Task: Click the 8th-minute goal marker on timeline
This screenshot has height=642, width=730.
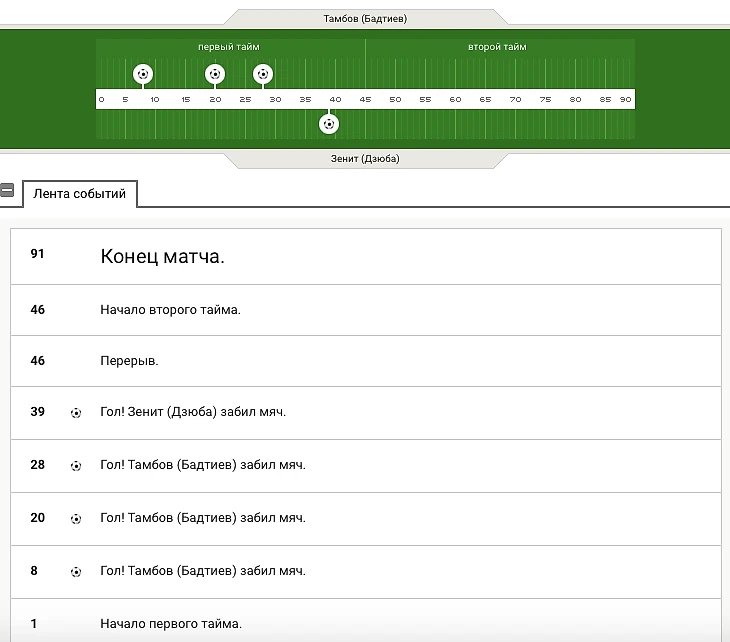Action: (143, 74)
